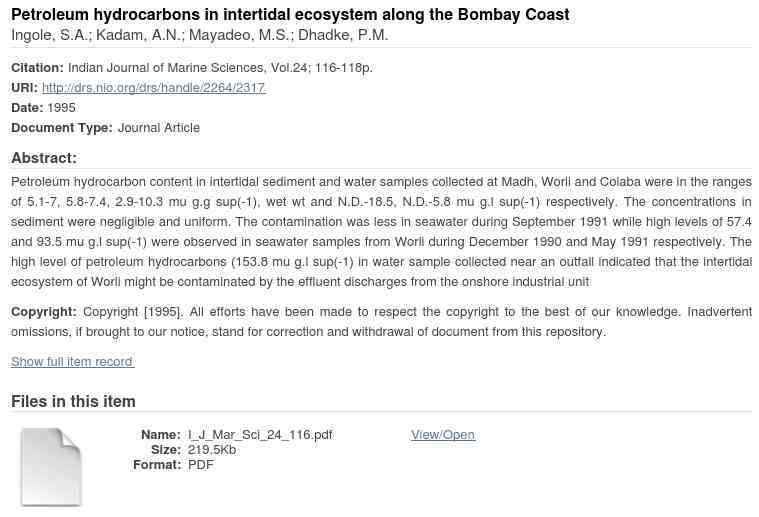Image resolution: width=759 pixels, height=517 pixels.
Task: Select author name Mayadeo, M.S.
Action: click(x=240, y=35)
